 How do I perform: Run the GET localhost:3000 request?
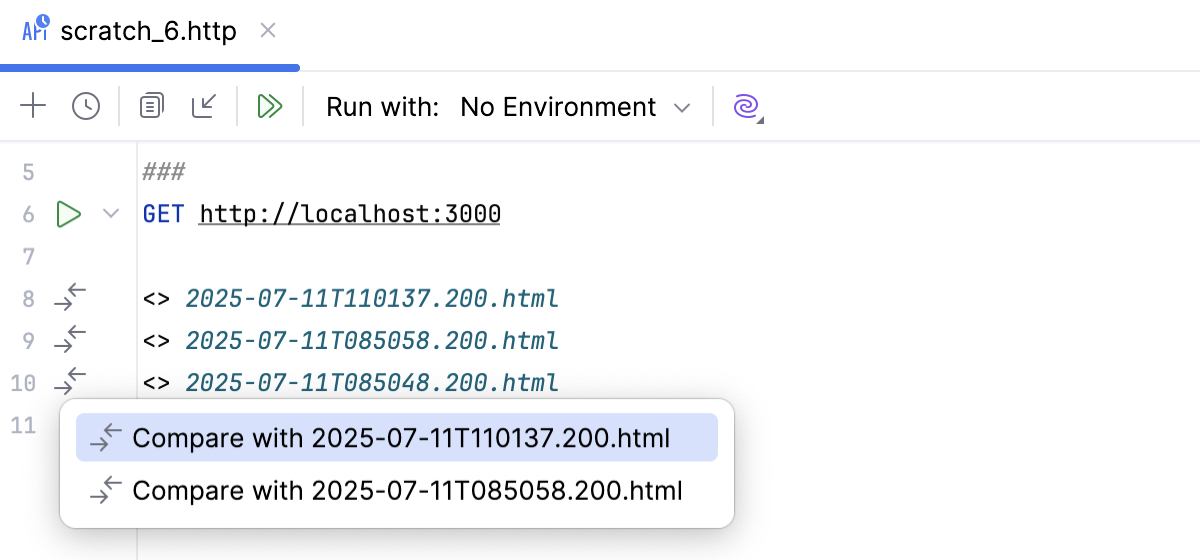pyautogui.click(x=68, y=214)
